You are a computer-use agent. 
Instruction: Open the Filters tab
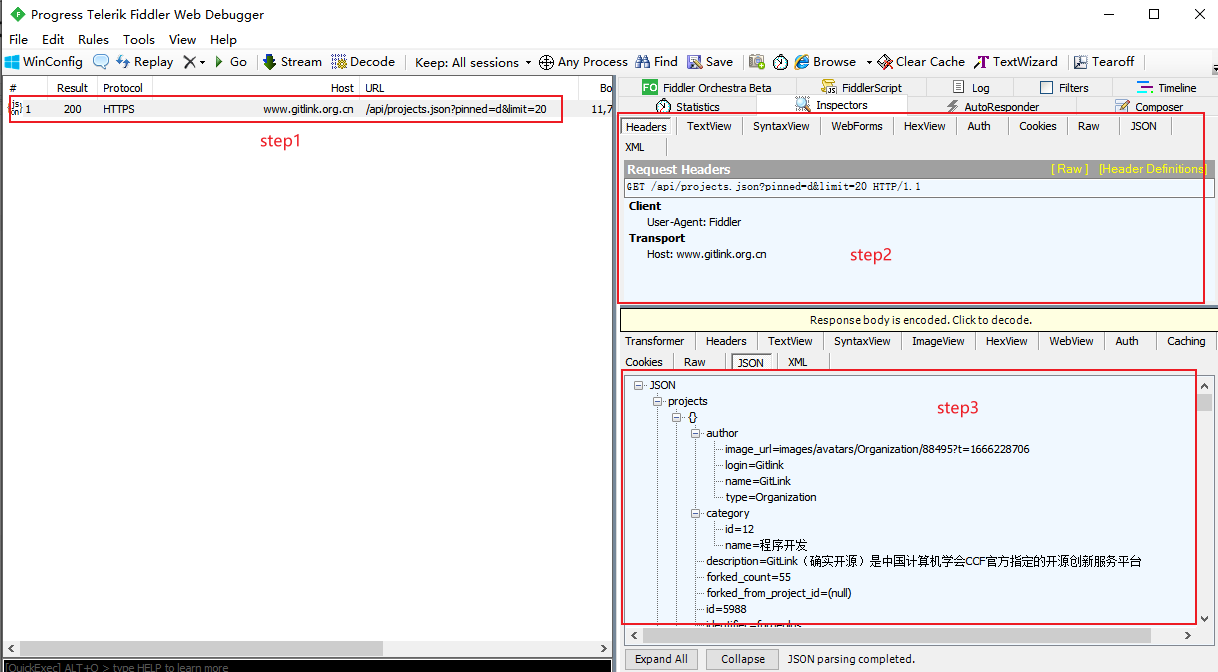[x=1064, y=88]
